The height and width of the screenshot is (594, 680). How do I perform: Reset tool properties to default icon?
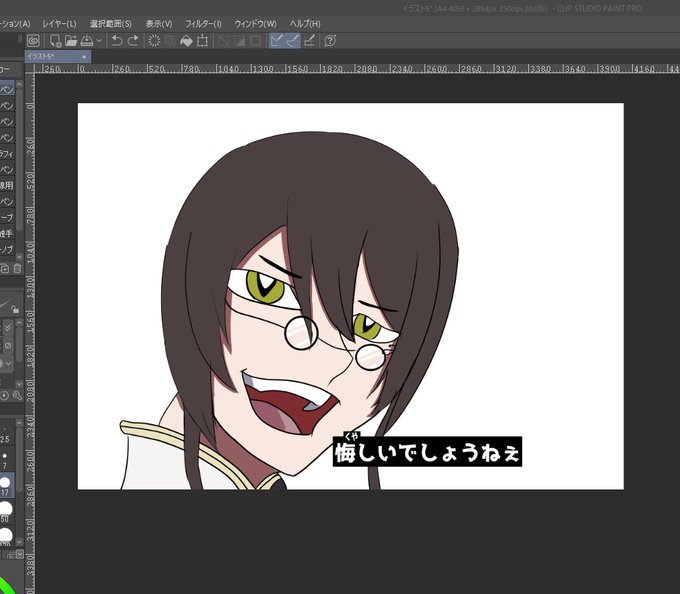(x=4, y=395)
